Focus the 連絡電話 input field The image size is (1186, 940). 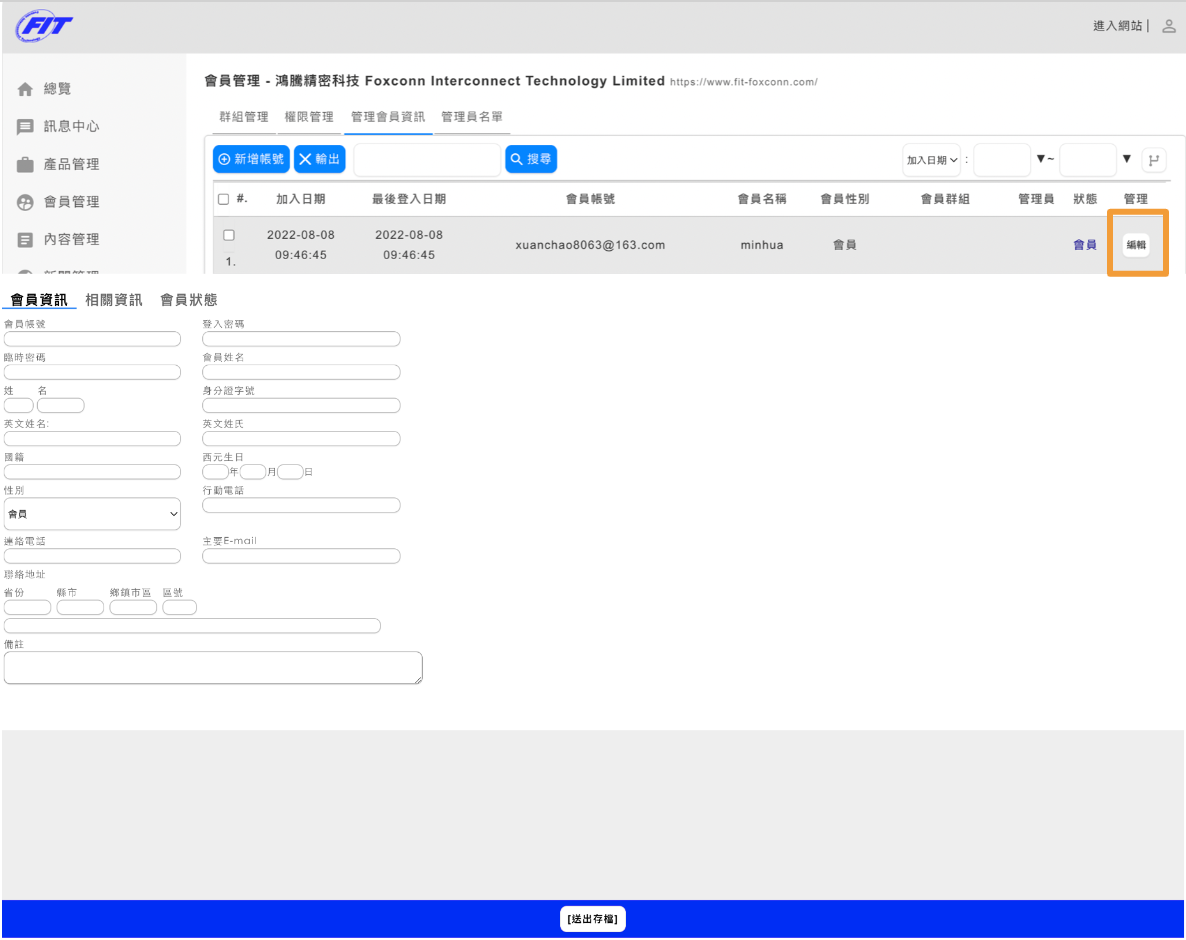tap(92, 557)
